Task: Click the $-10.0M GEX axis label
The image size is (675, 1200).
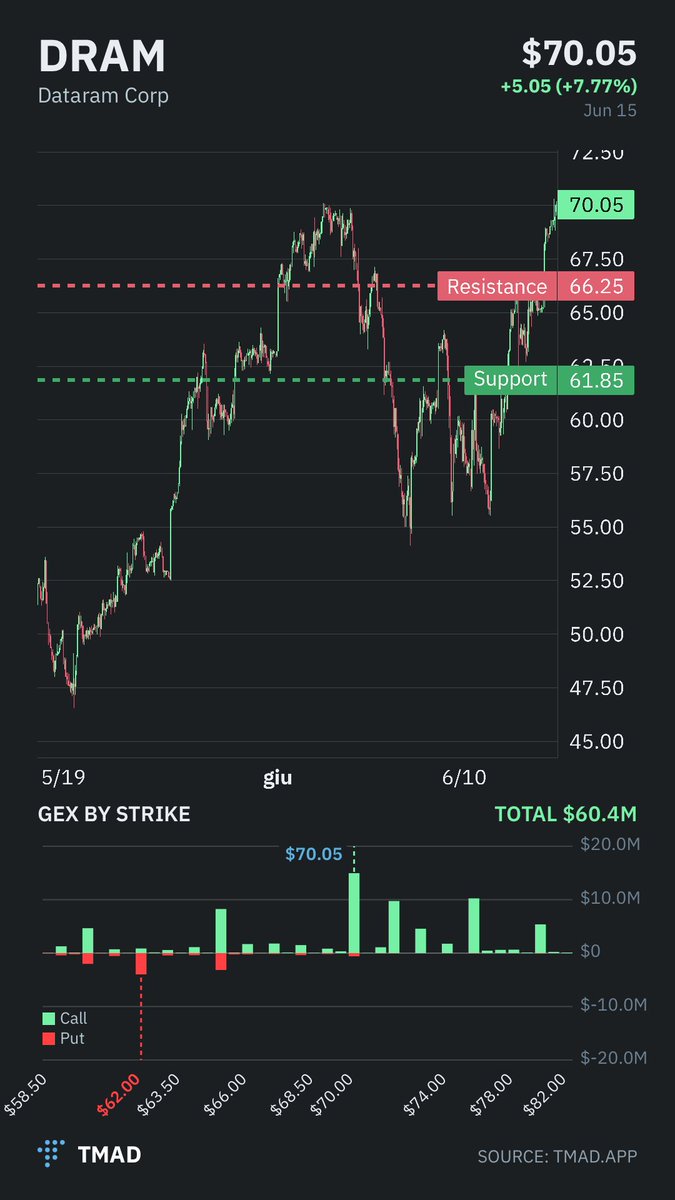Action: click(613, 1005)
